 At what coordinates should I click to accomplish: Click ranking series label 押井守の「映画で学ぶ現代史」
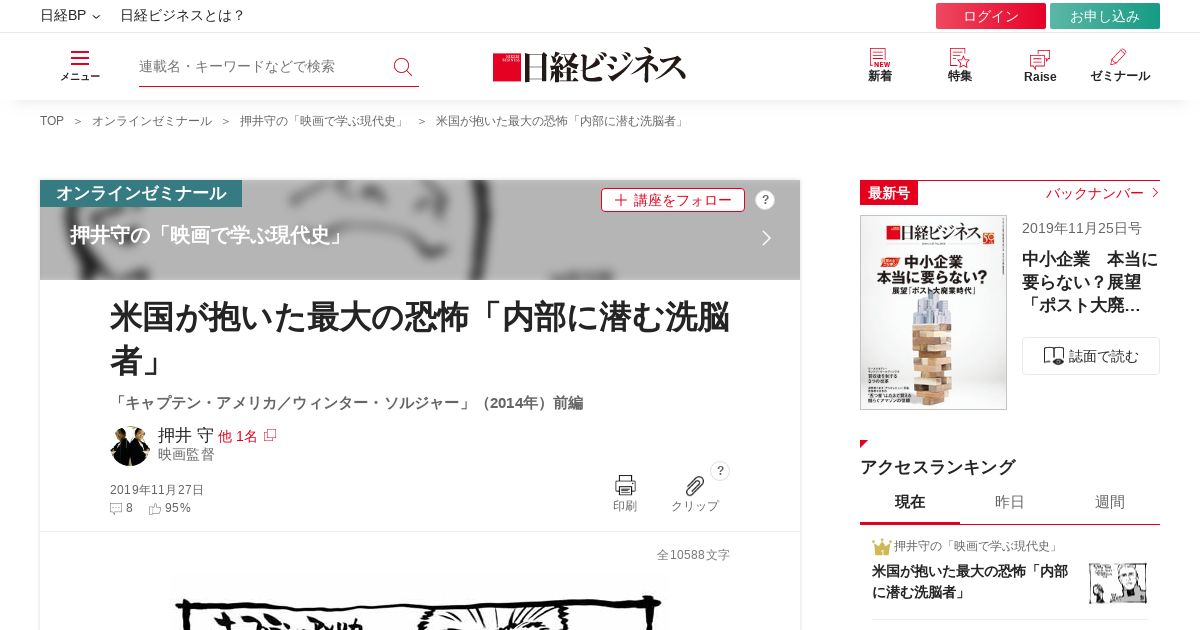click(x=977, y=546)
